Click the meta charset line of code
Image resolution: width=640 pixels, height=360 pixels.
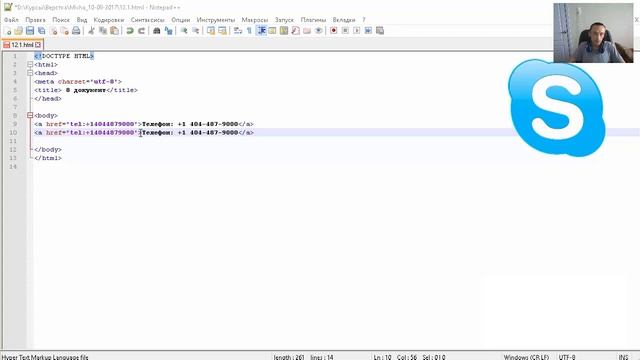(78, 82)
